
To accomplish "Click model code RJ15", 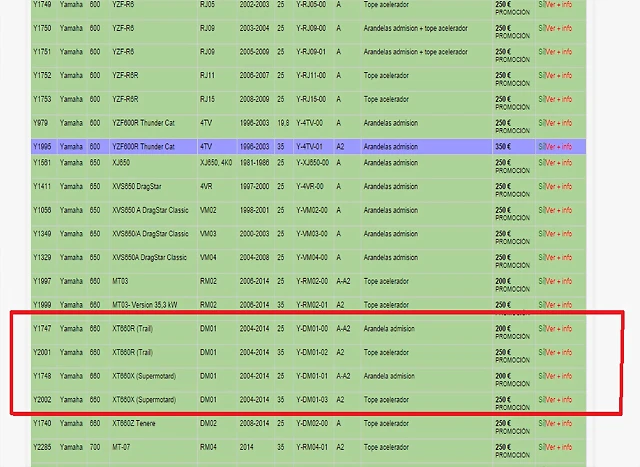I will coord(207,99).
